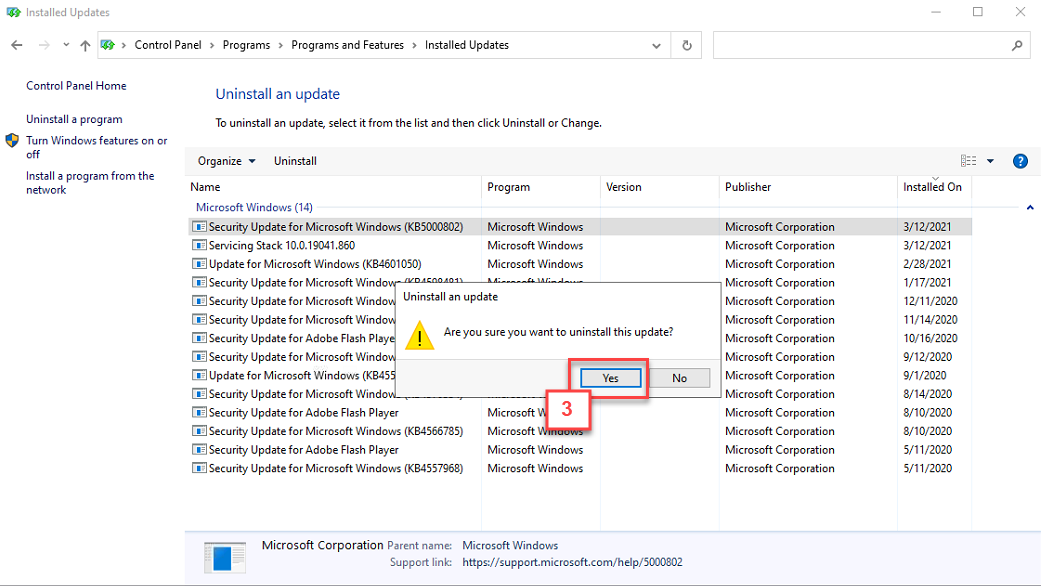
Task: Select the 8/10/2020 Adobe Flash Player update
Action: click(580, 413)
